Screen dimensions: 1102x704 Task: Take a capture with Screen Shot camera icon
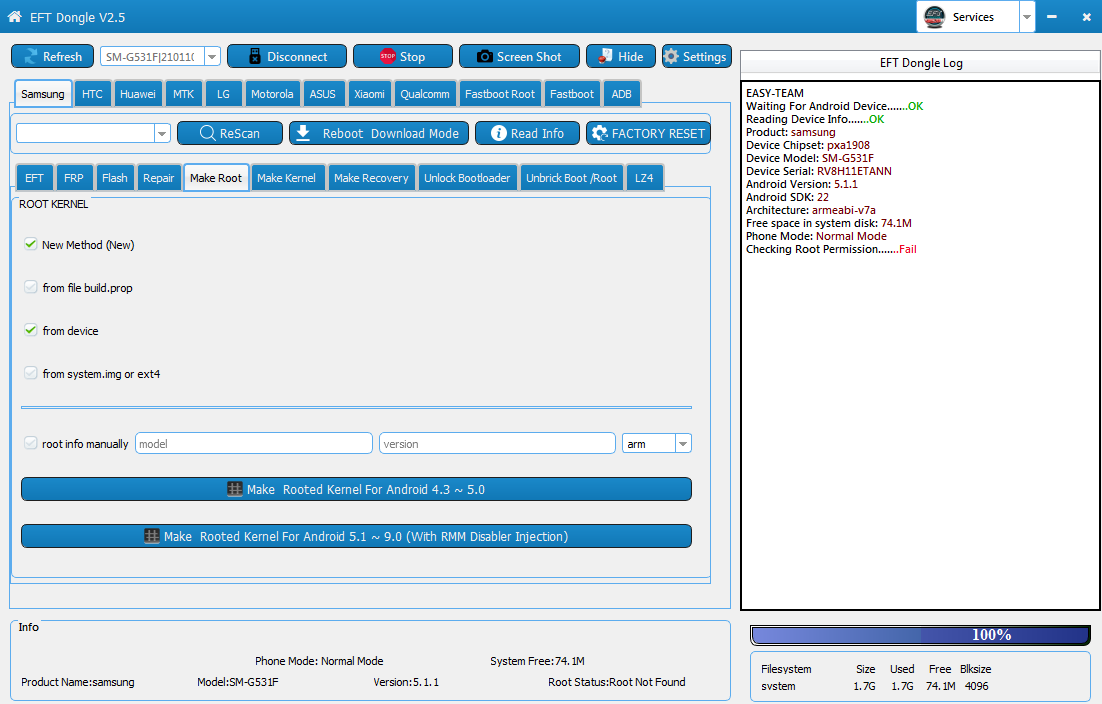pyautogui.click(x=484, y=57)
